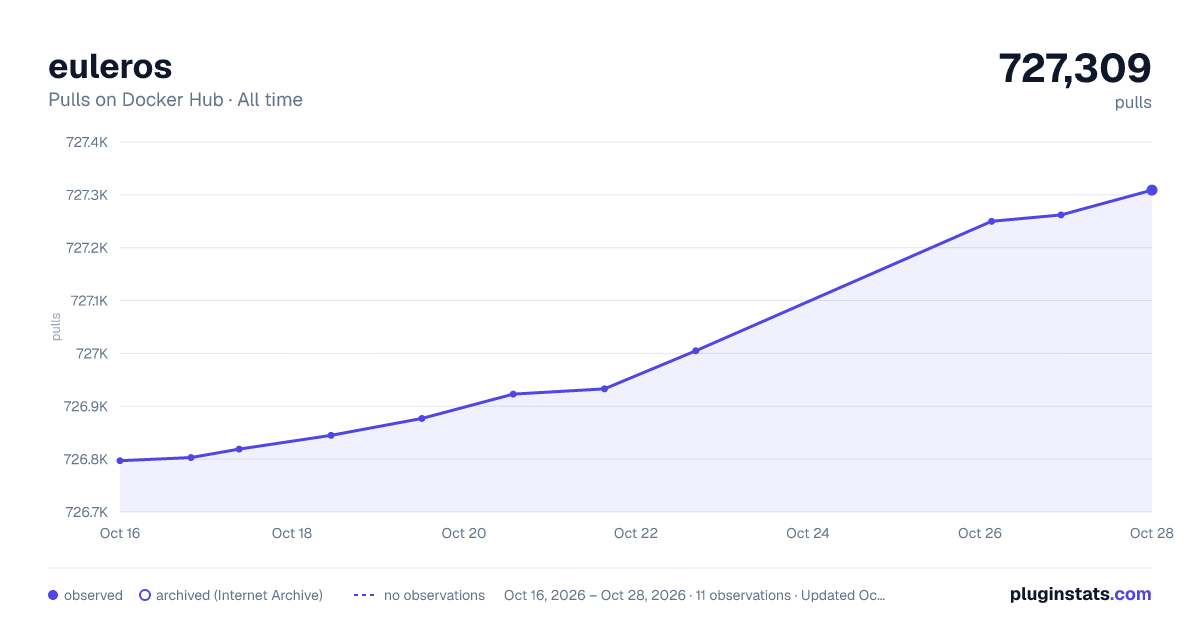
Task: Click the date range and observations footer text
Action: (x=695, y=595)
